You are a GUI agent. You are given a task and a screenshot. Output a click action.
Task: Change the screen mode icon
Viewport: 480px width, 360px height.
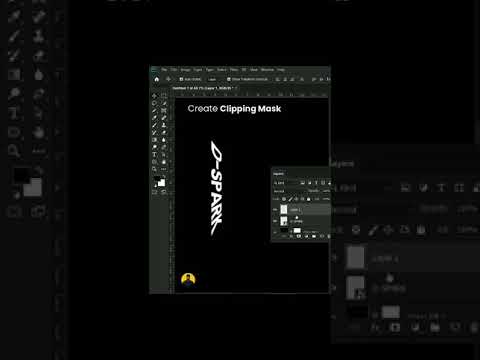click(x=164, y=192)
